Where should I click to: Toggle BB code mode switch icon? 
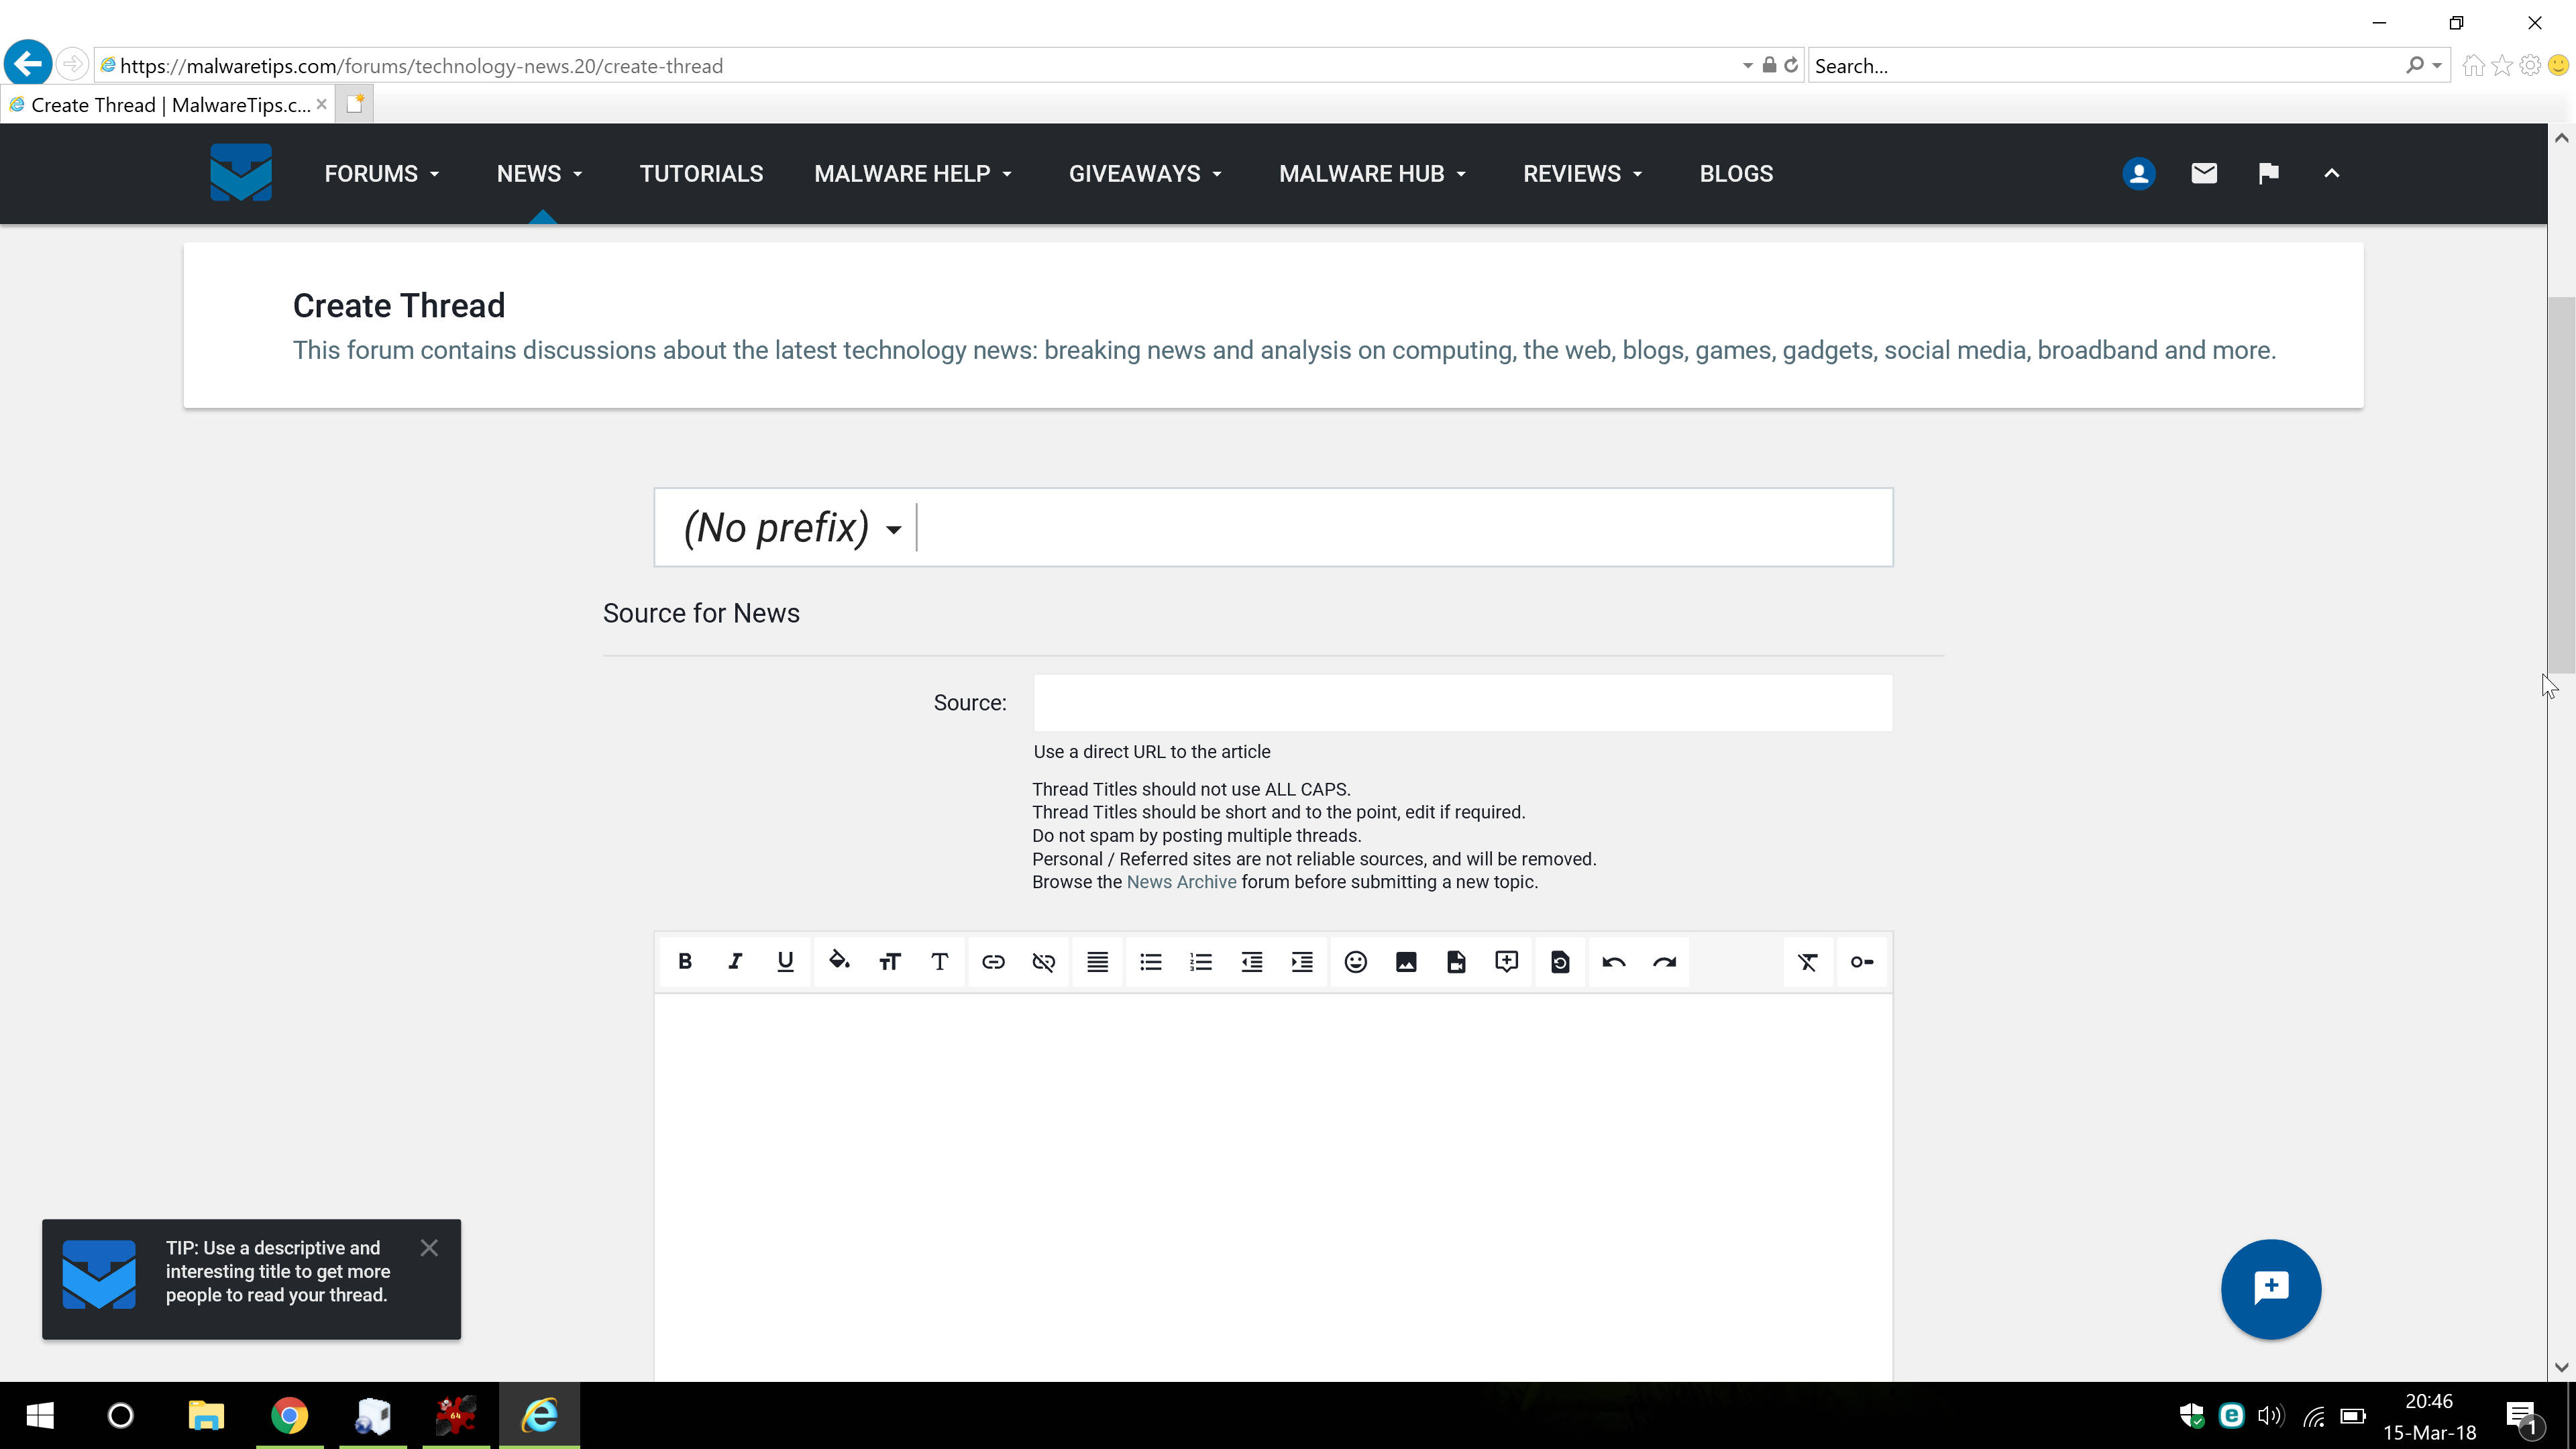click(1861, 962)
